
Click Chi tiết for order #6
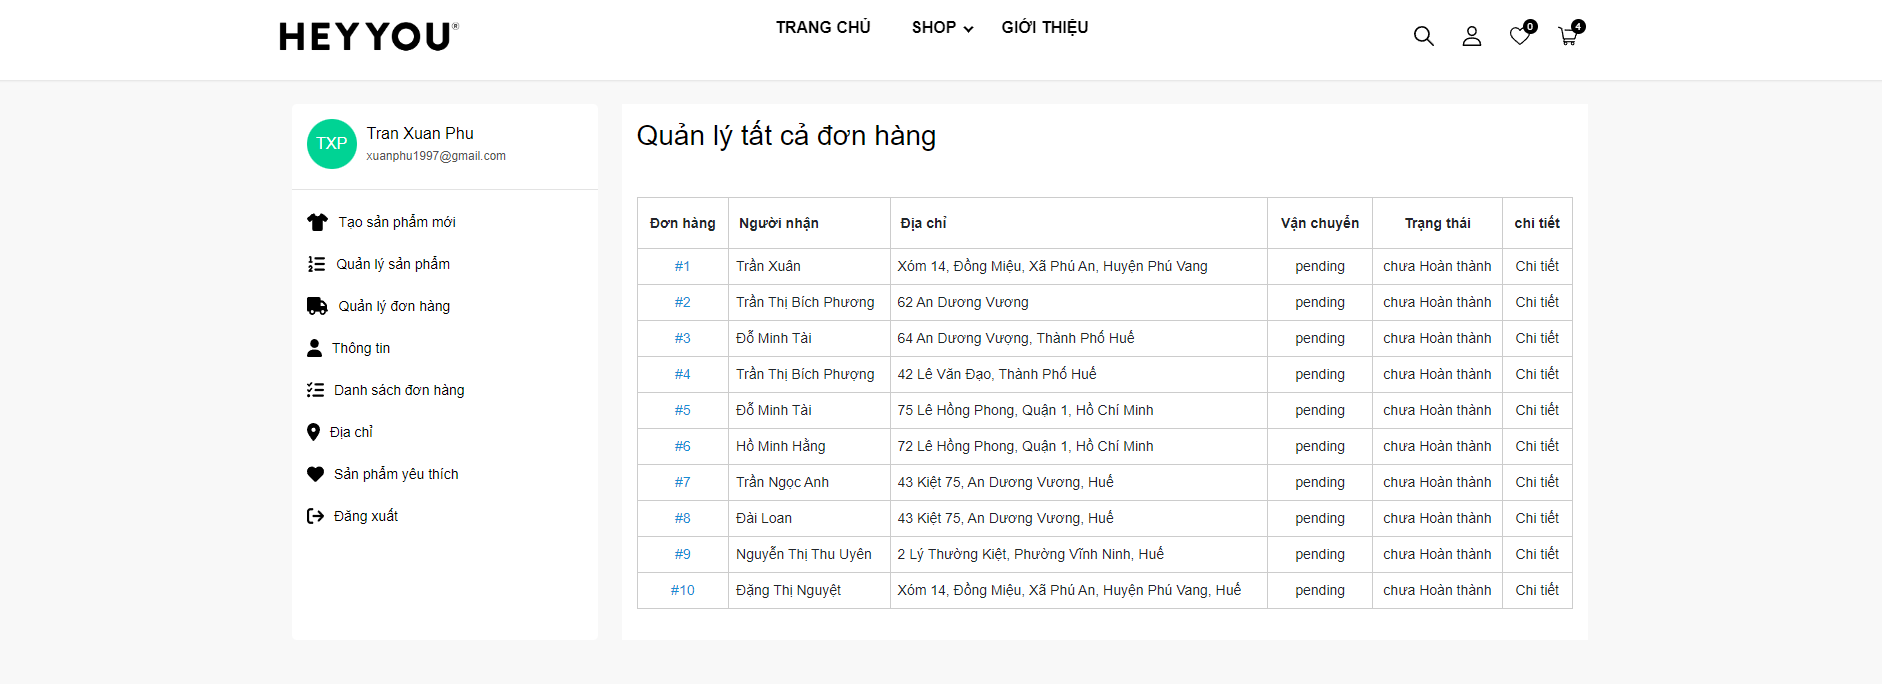point(1537,446)
